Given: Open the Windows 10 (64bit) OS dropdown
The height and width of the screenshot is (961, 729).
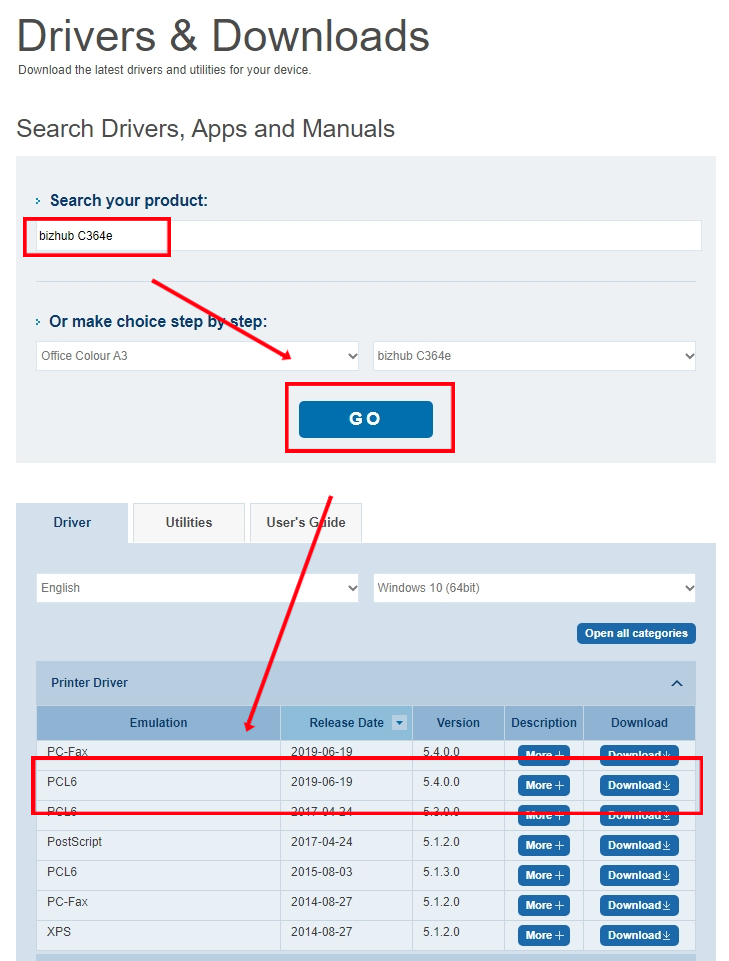Looking at the screenshot, I should click(x=534, y=588).
